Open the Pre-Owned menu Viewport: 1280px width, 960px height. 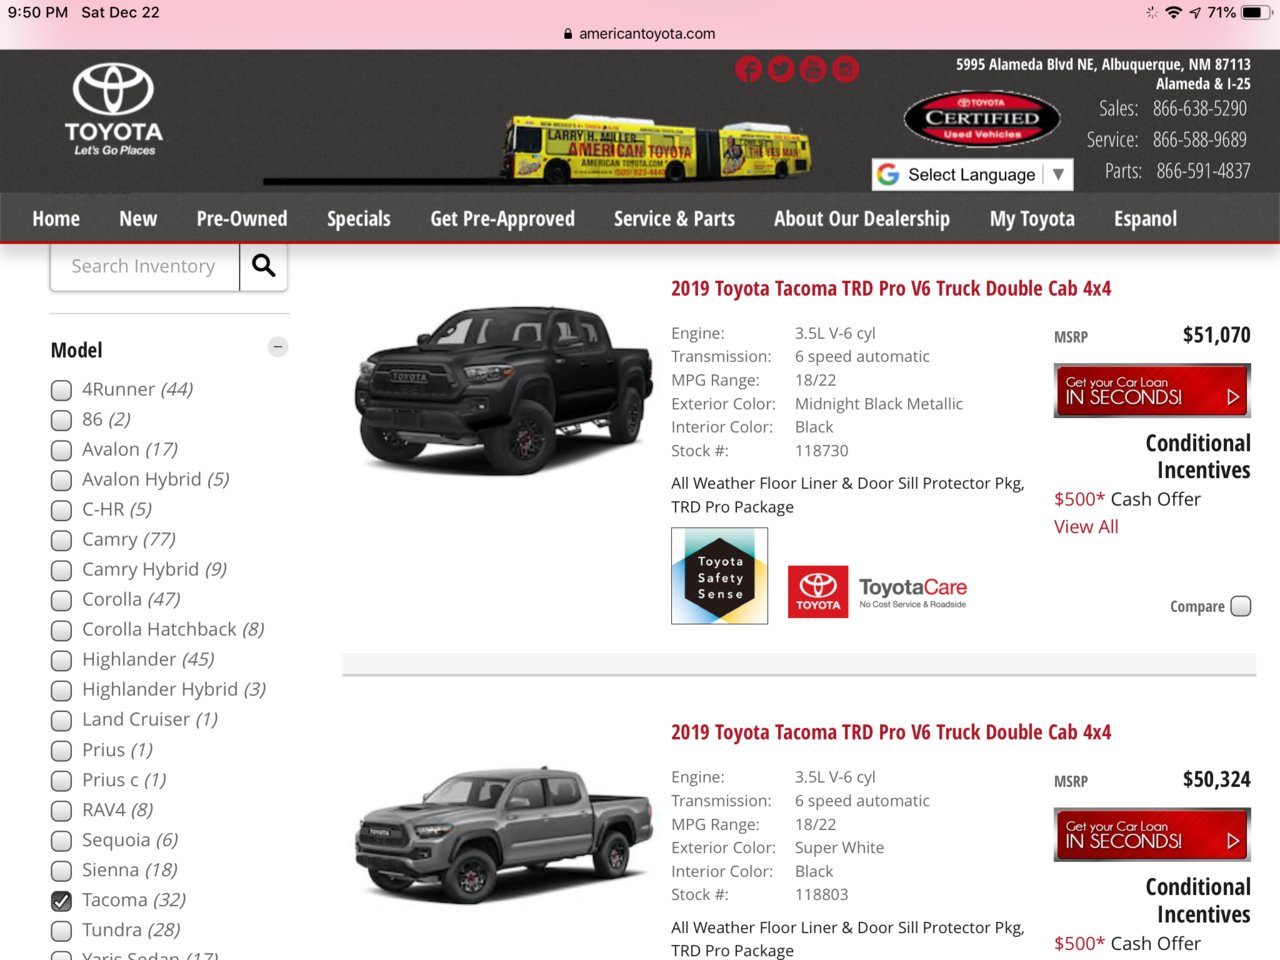coord(242,218)
